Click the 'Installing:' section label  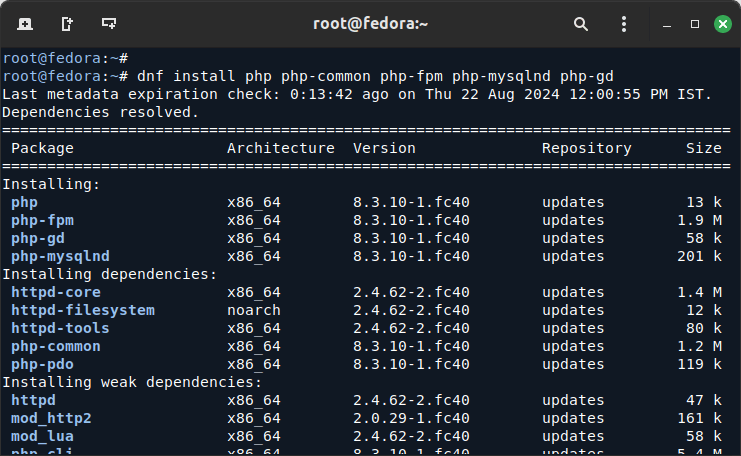[52, 184]
